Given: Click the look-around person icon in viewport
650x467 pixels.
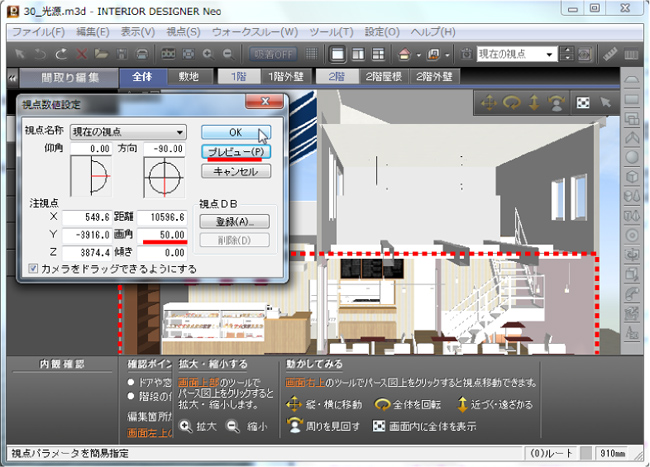Looking at the screenshot, I should click(556, 102).
